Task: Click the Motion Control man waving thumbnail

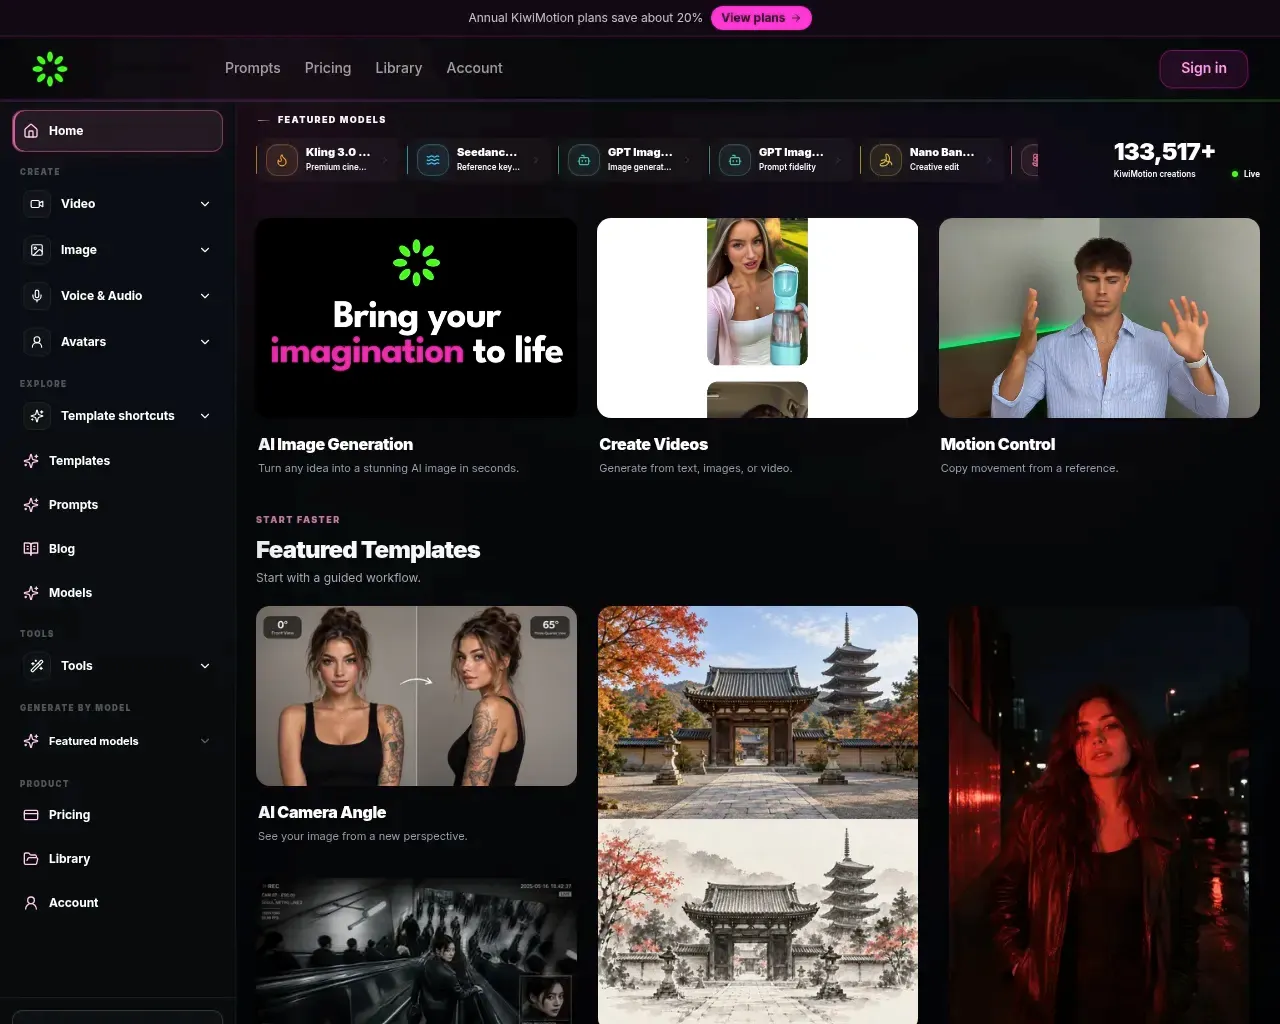Action: [x=1099, y=318]
